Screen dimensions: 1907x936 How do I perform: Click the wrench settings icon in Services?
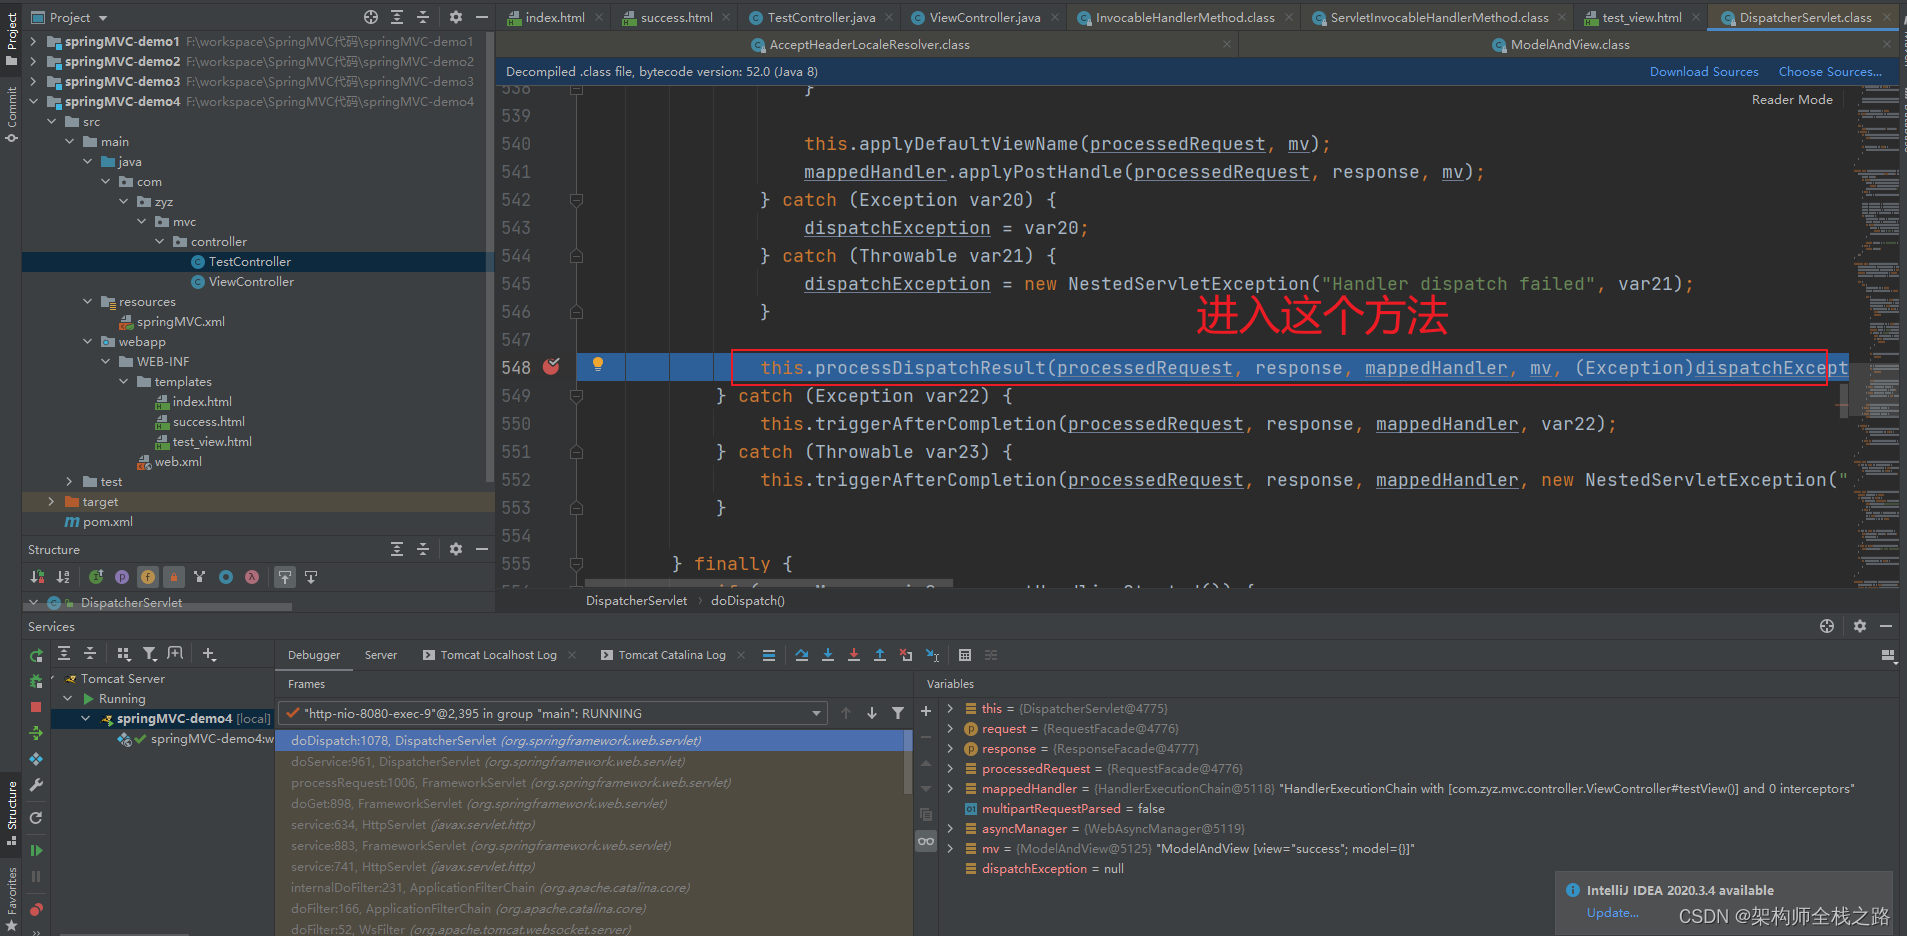coord(36,785)
